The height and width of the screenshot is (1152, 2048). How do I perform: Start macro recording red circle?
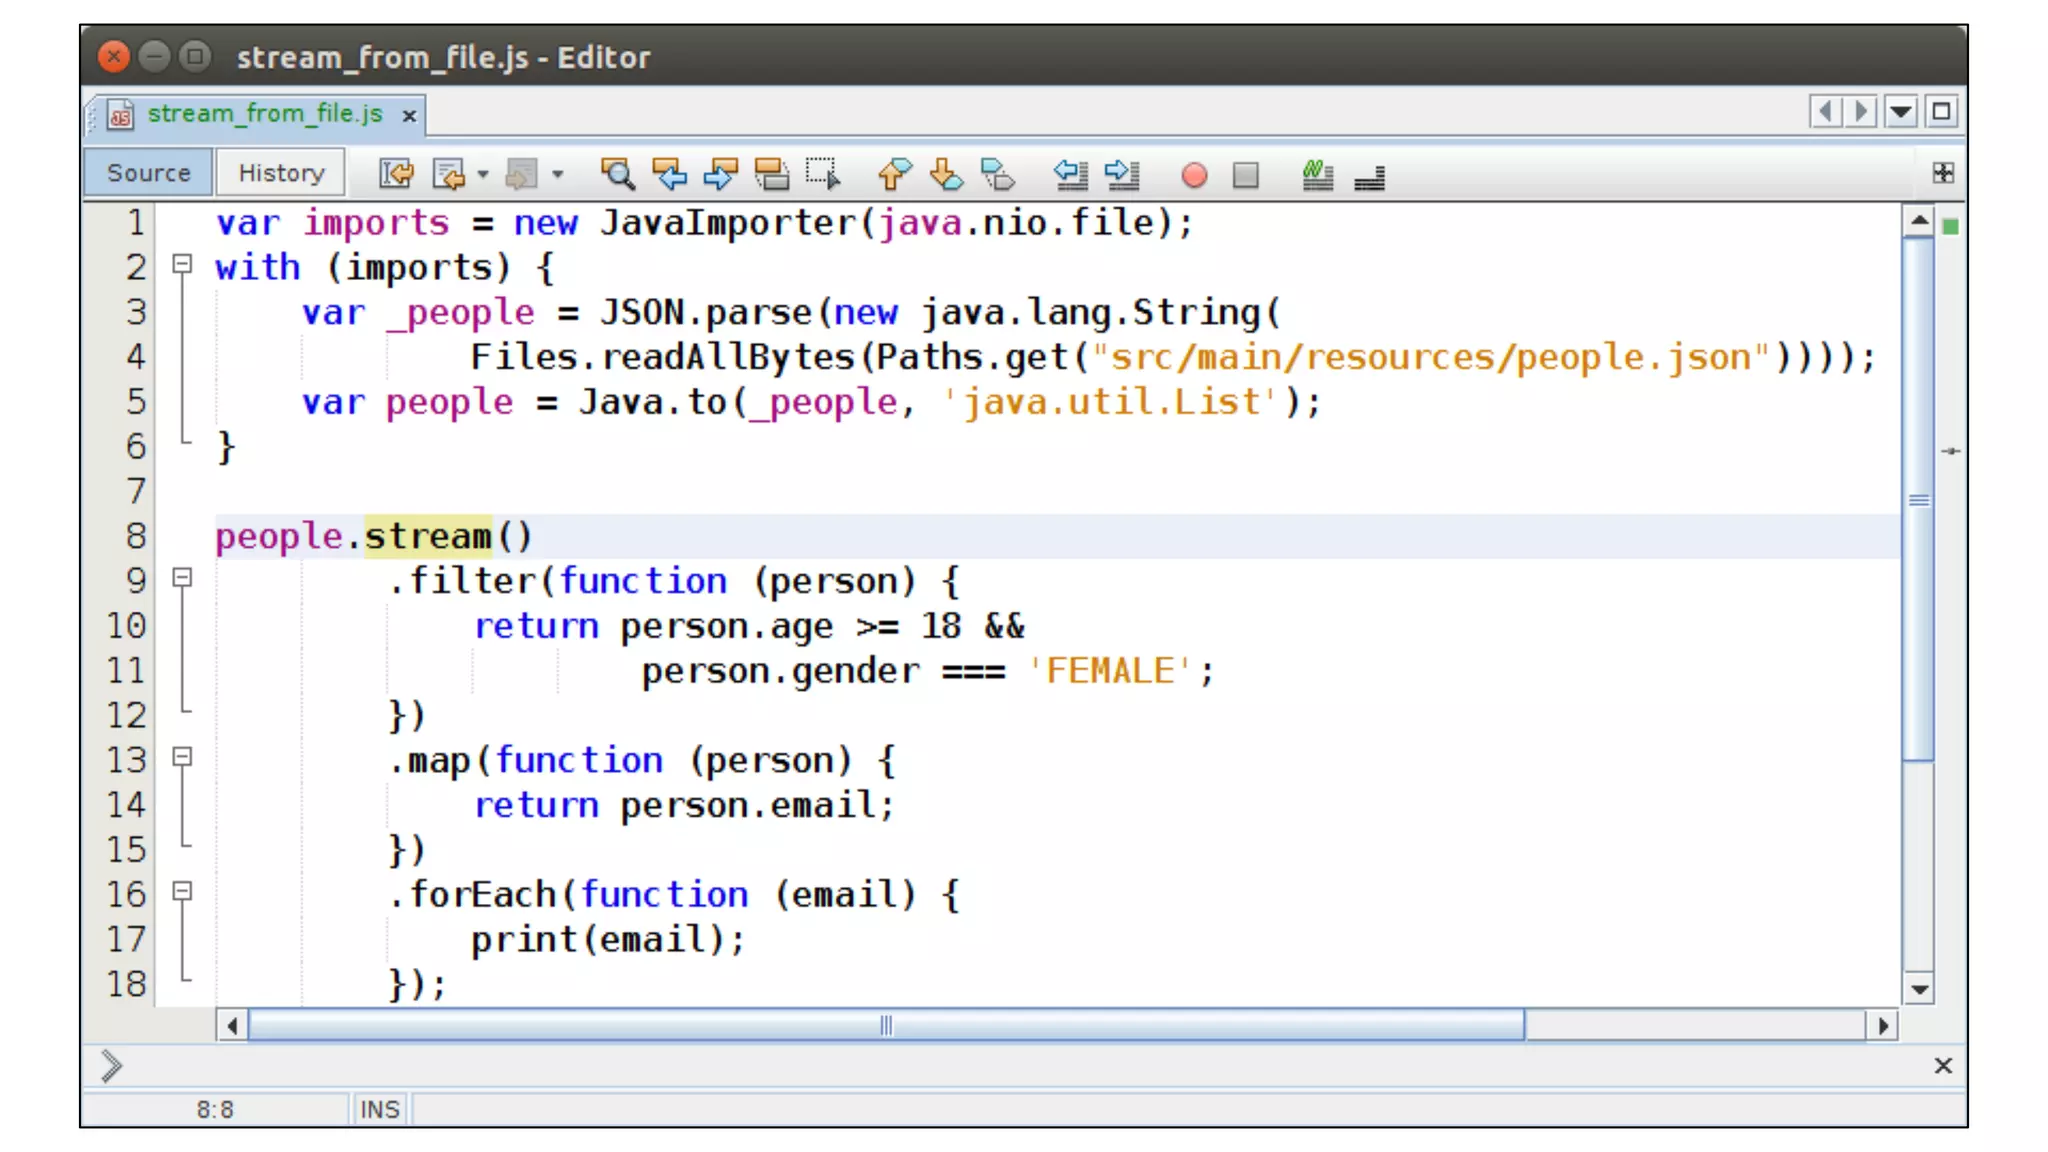coord(1193,175)
